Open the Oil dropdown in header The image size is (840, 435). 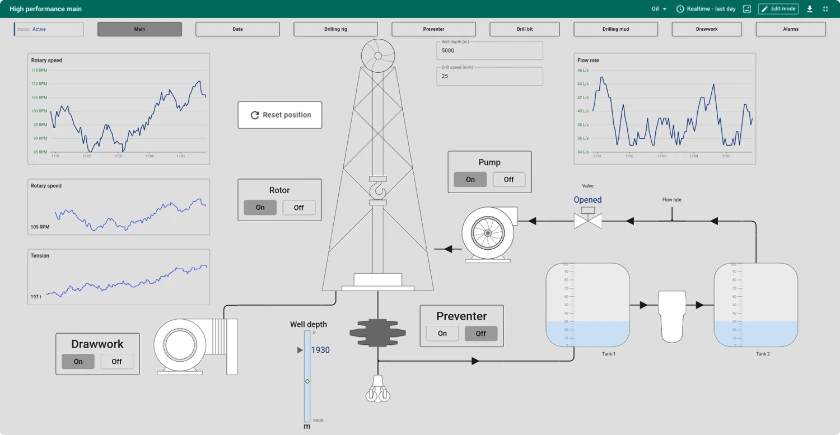659,8
